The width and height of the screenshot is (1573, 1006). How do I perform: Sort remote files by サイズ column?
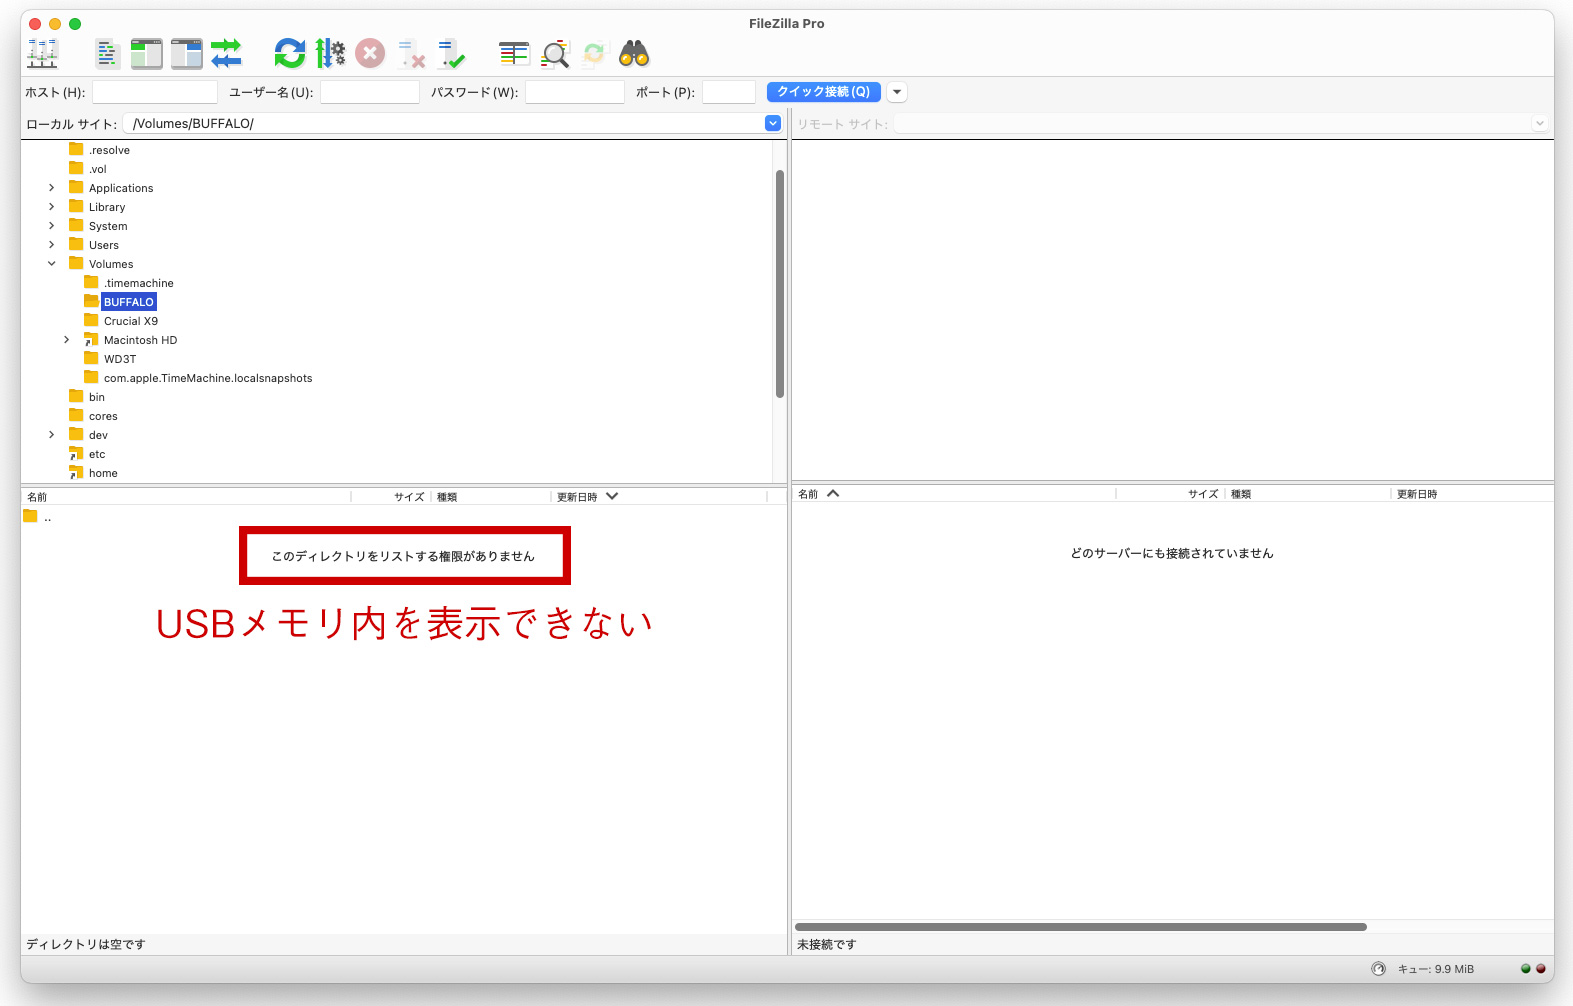click(1171, 494)
